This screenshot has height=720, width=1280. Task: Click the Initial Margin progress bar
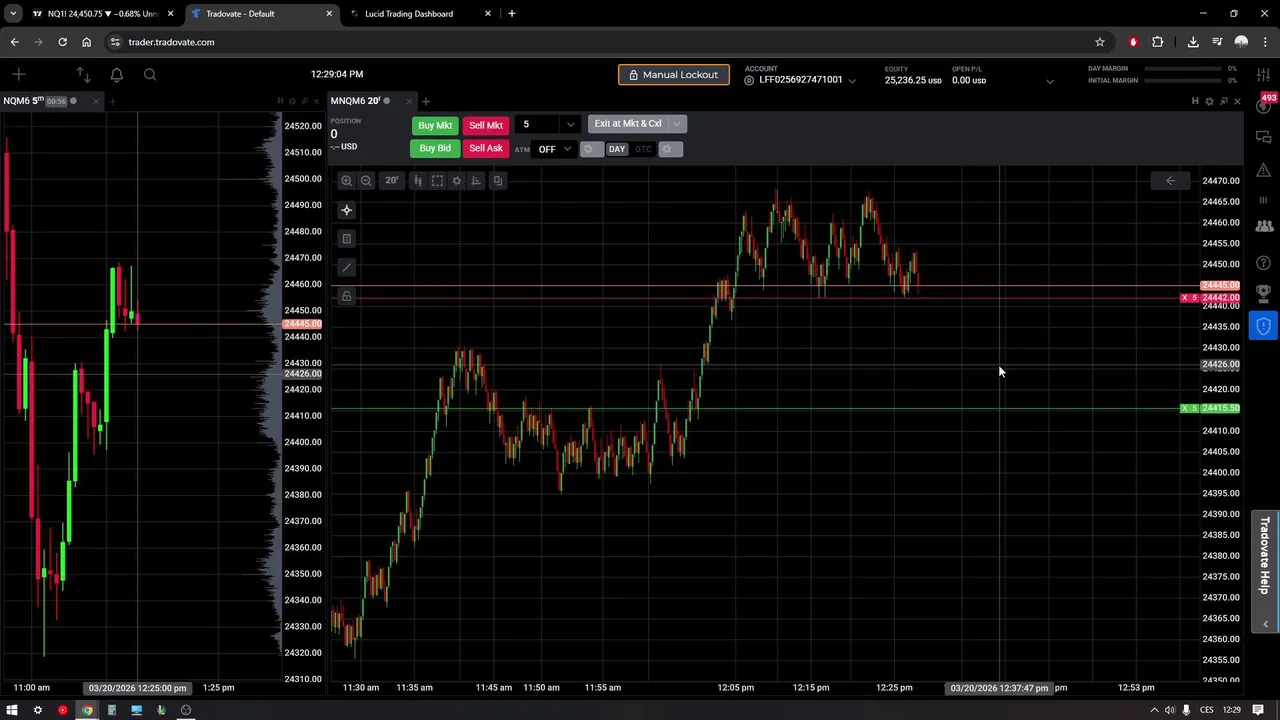click(1184, 80)
